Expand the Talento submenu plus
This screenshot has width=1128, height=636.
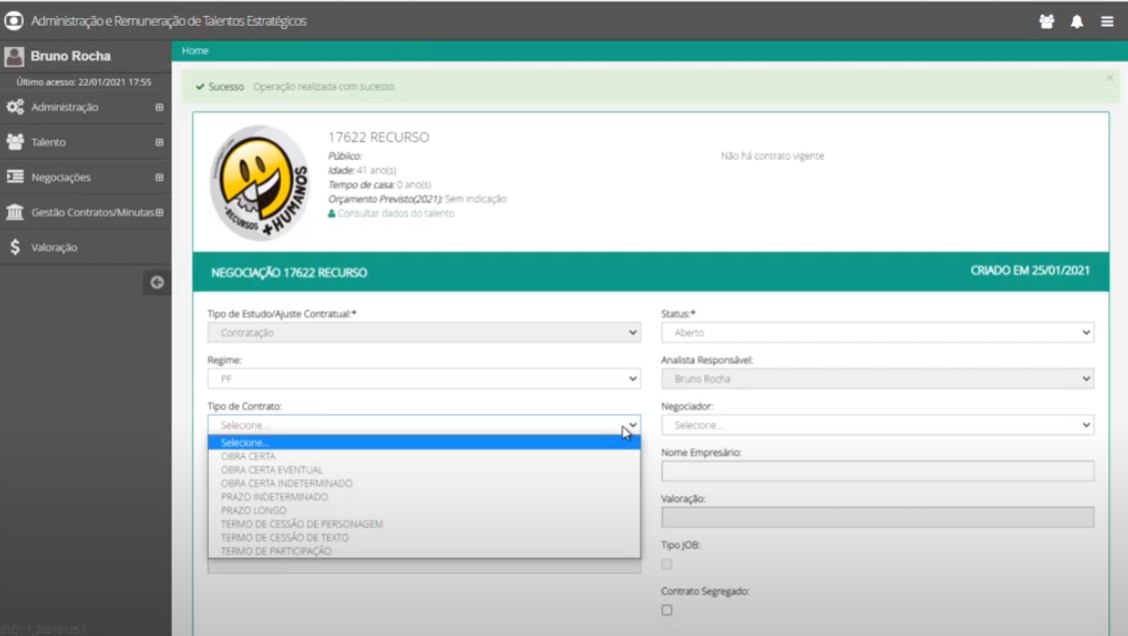point(159,142)
